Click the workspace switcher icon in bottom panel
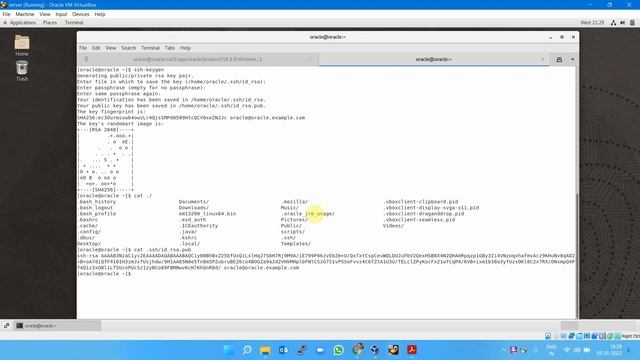Screen dimensions: 640x360 [x=7, y=325]
